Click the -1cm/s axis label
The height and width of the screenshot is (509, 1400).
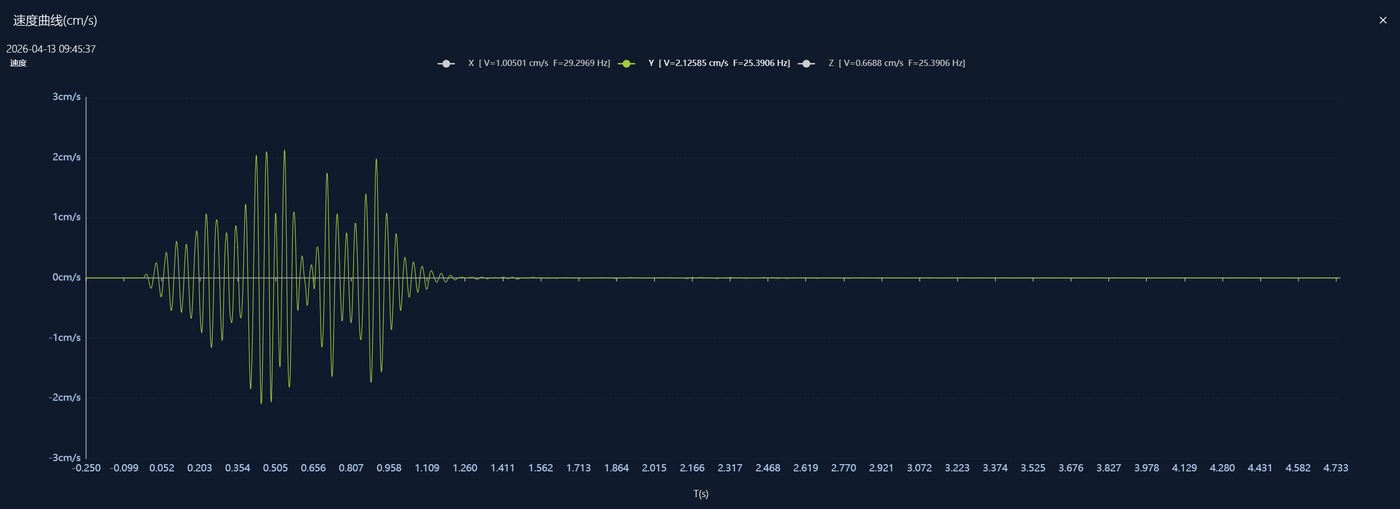click(x=65, y=337)
